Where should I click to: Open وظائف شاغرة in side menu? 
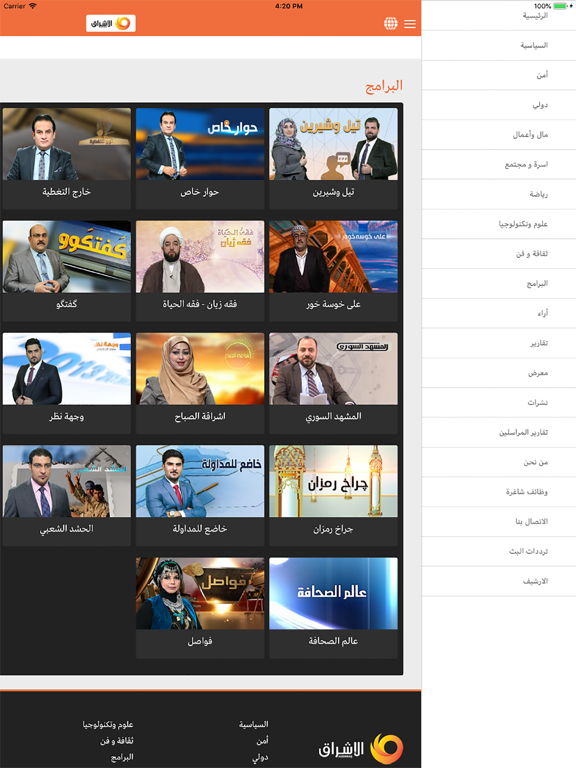pyautogui.click(x=499, y=492)
